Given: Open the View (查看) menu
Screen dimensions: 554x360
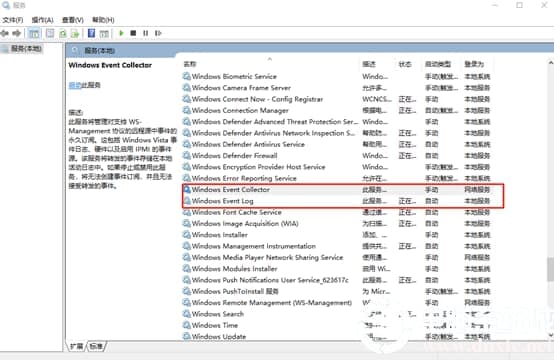Looking at the screenshot, I should 73,20.
